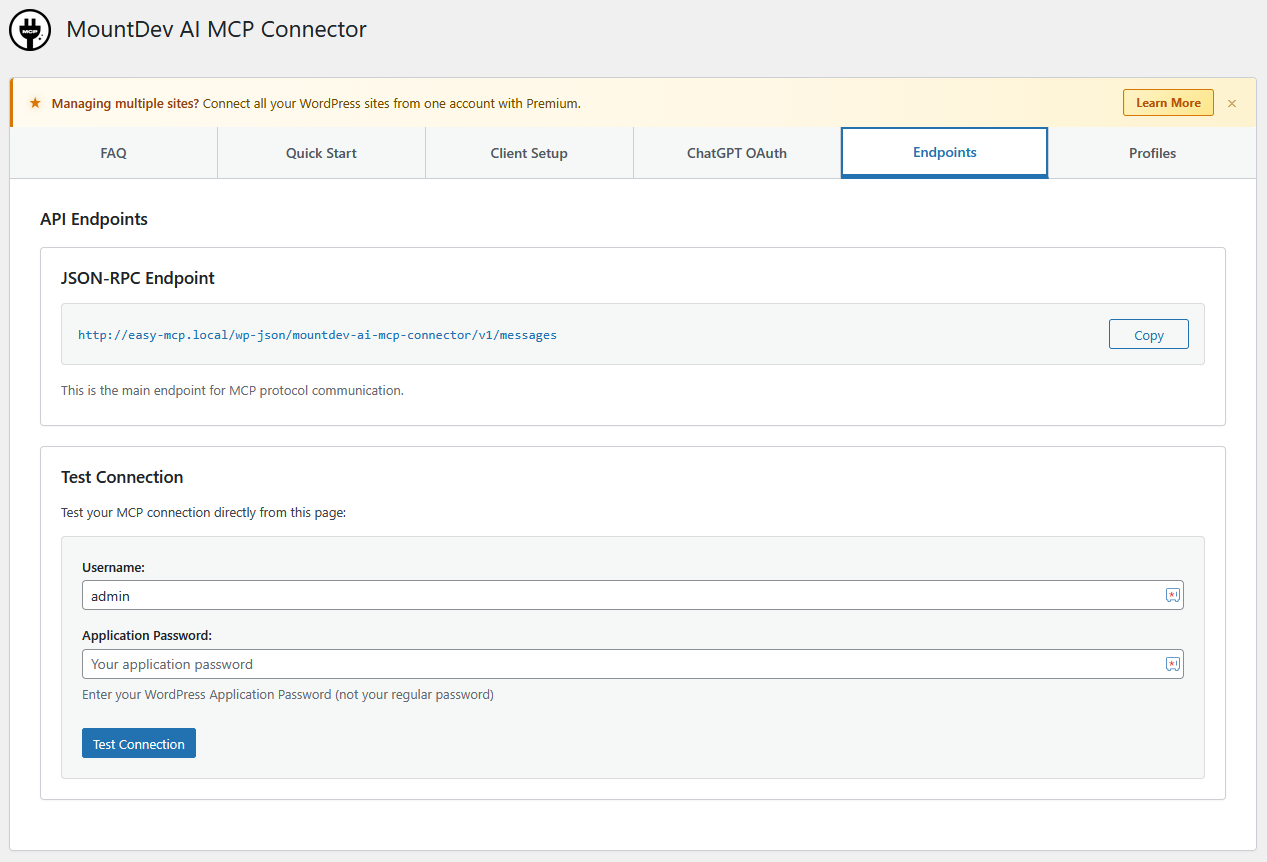Click the Endpoints tab

[x=944, y=153]
